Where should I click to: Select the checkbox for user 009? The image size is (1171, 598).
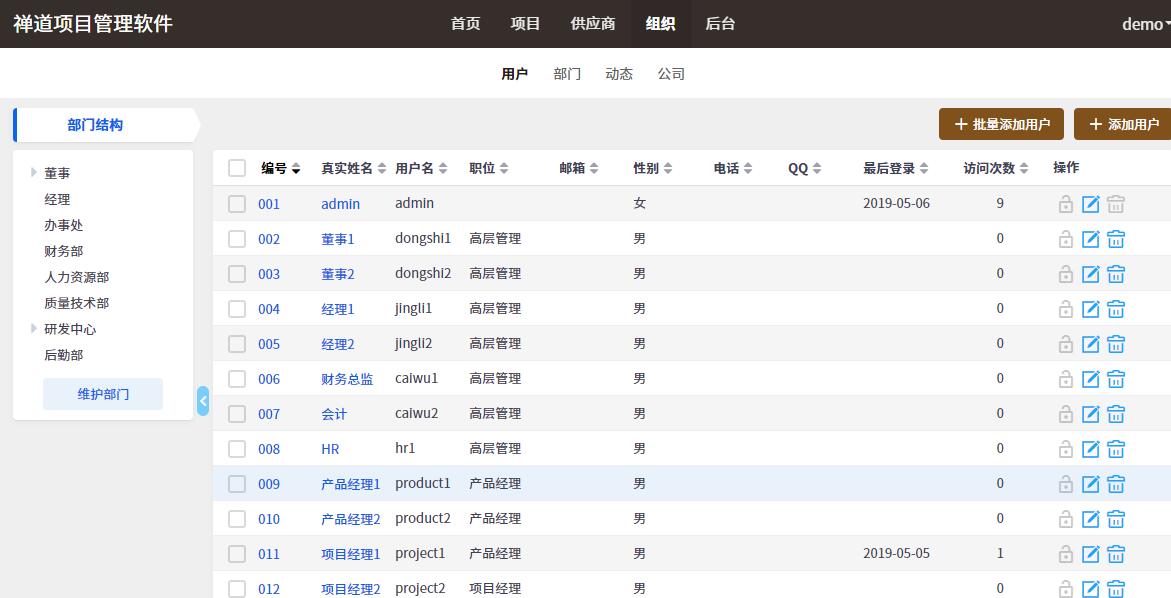point(237,484)
